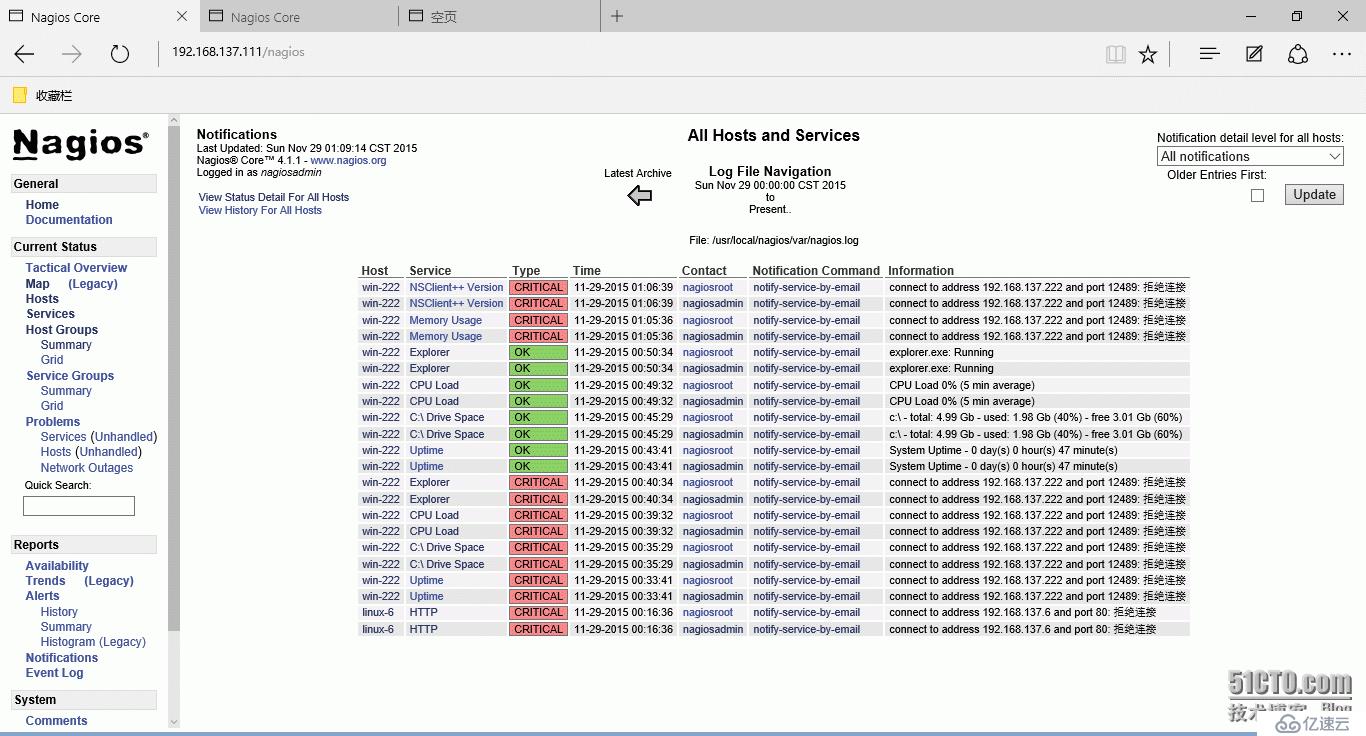Open the All notifications dropdown
Viewport: 1366px width, 736px height.
click(1250, 156)
